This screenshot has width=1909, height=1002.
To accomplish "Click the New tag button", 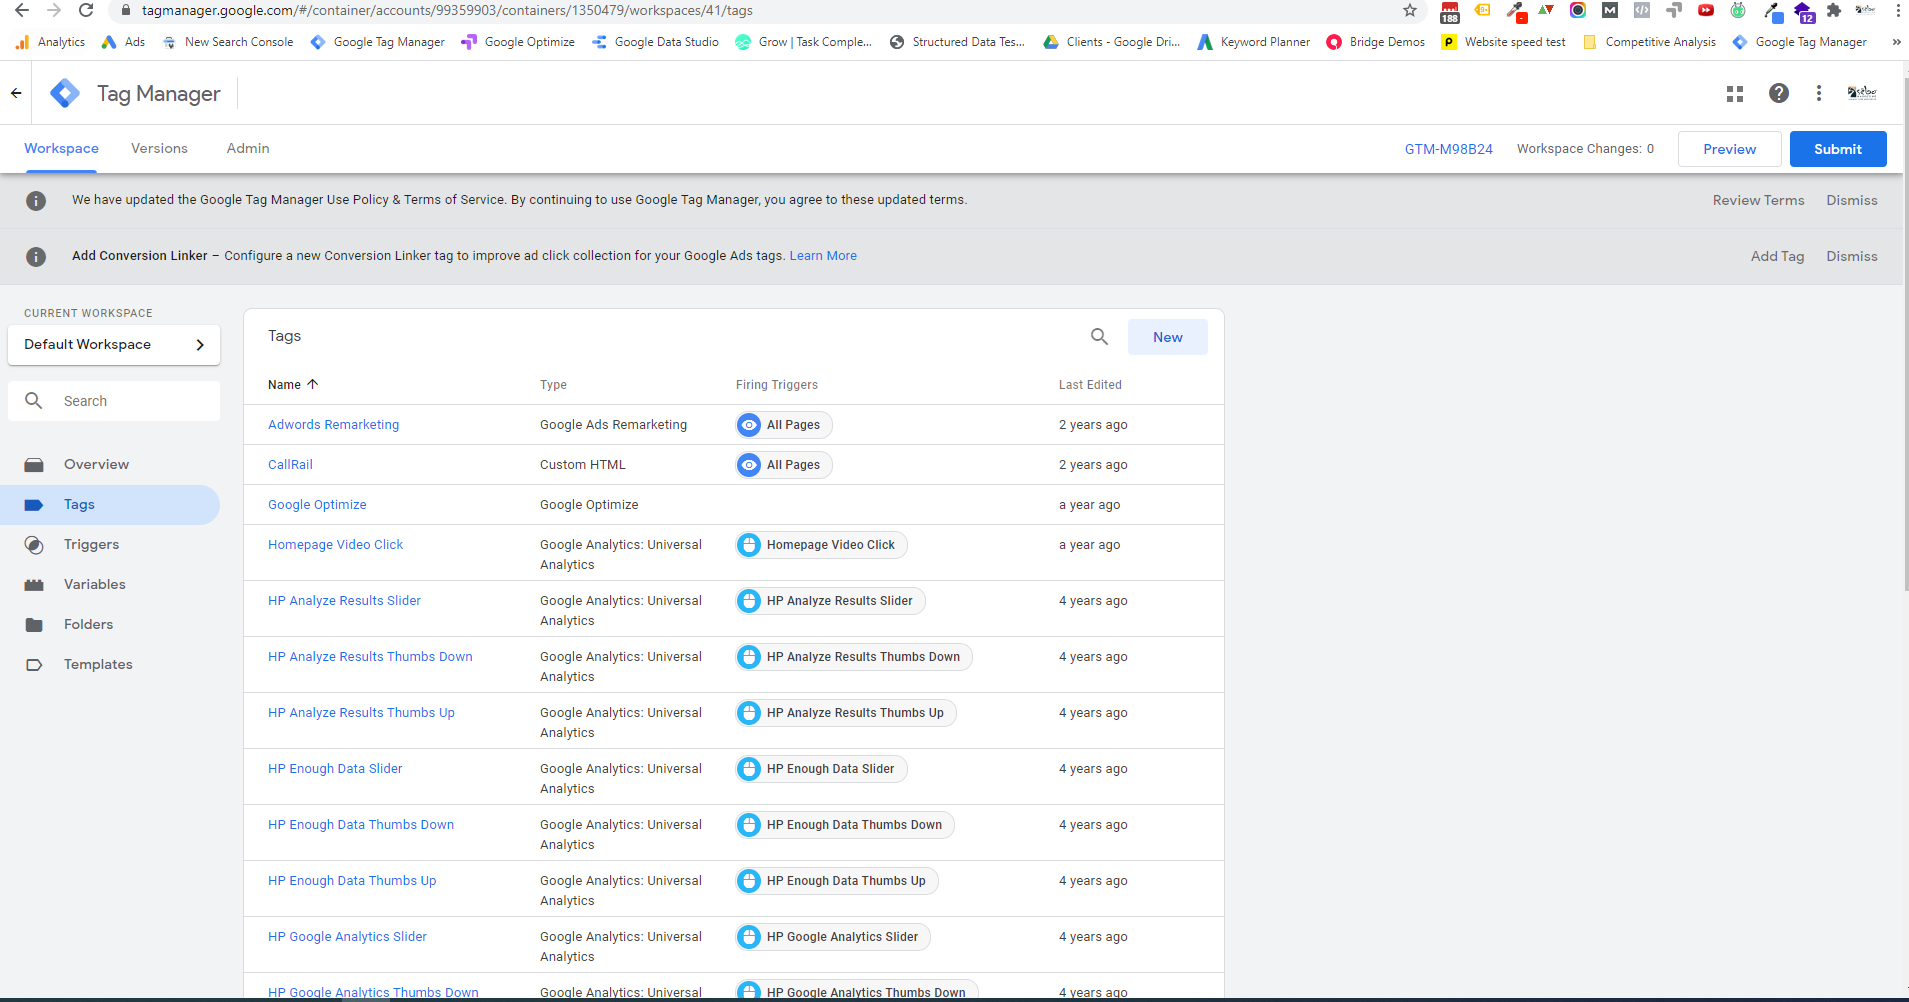I will (1167, 337).
